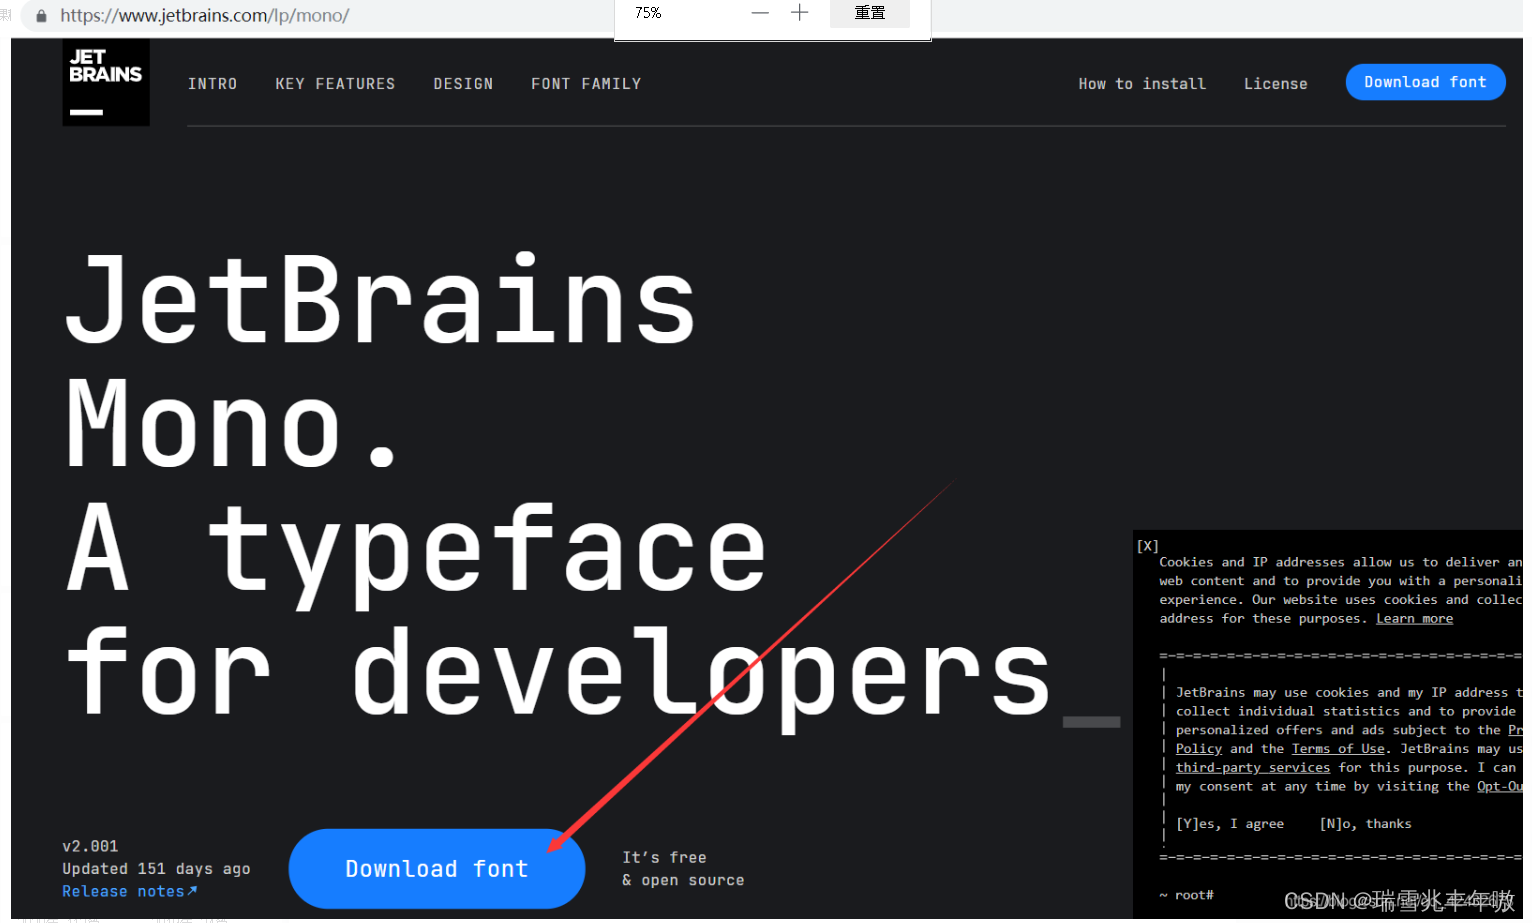
Task: Click the zoom reset button 重置
Action: click(x=870, y=13)
